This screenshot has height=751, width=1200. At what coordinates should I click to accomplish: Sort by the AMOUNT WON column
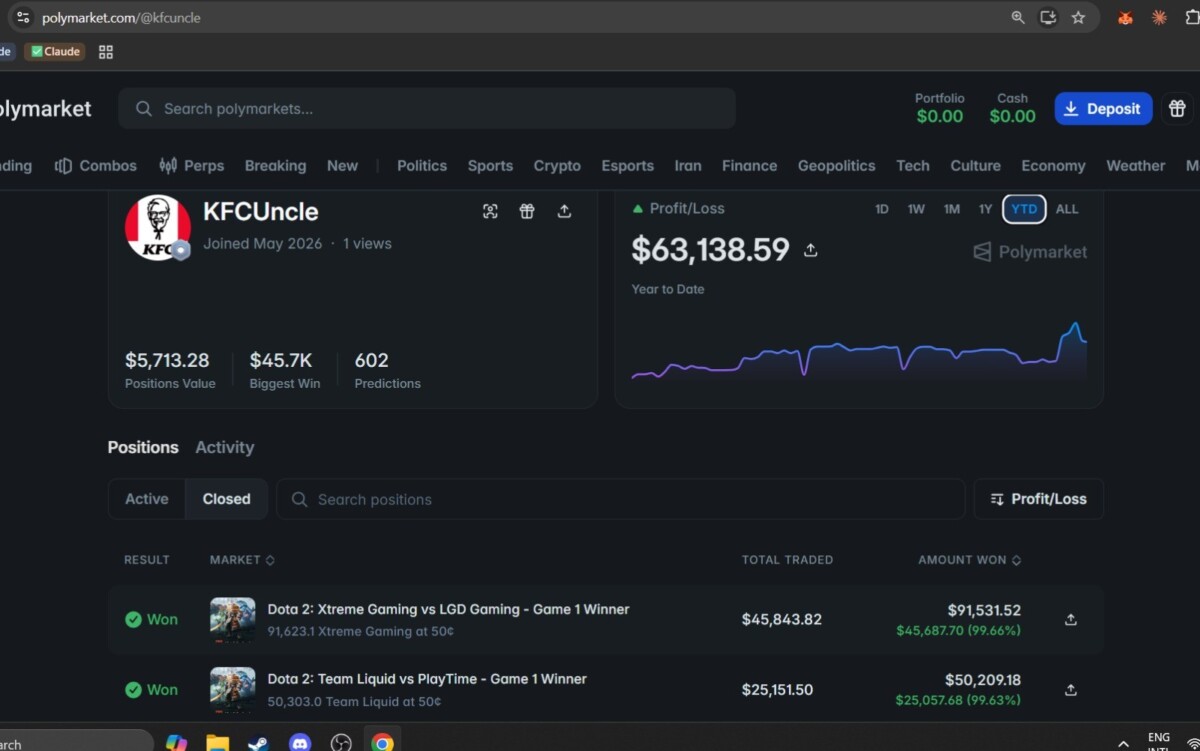[x=970, y=560]
